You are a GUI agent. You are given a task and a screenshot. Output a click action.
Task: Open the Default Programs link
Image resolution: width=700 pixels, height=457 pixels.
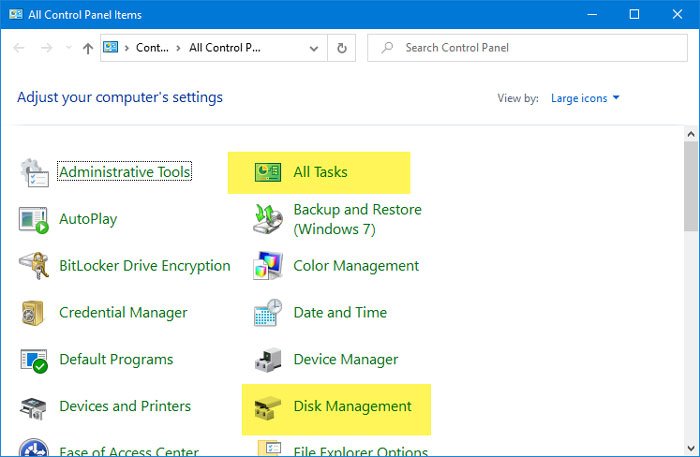point(116,360)
